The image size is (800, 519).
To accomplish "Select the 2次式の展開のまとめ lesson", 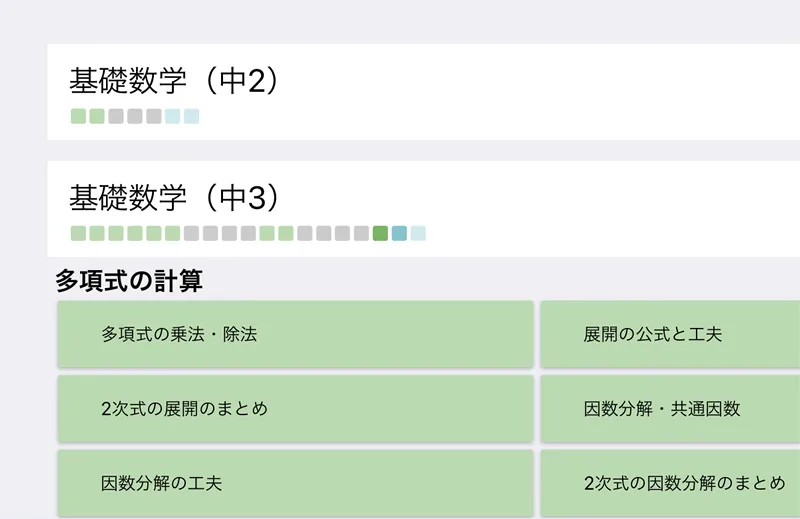I will (x=295, y=408).
